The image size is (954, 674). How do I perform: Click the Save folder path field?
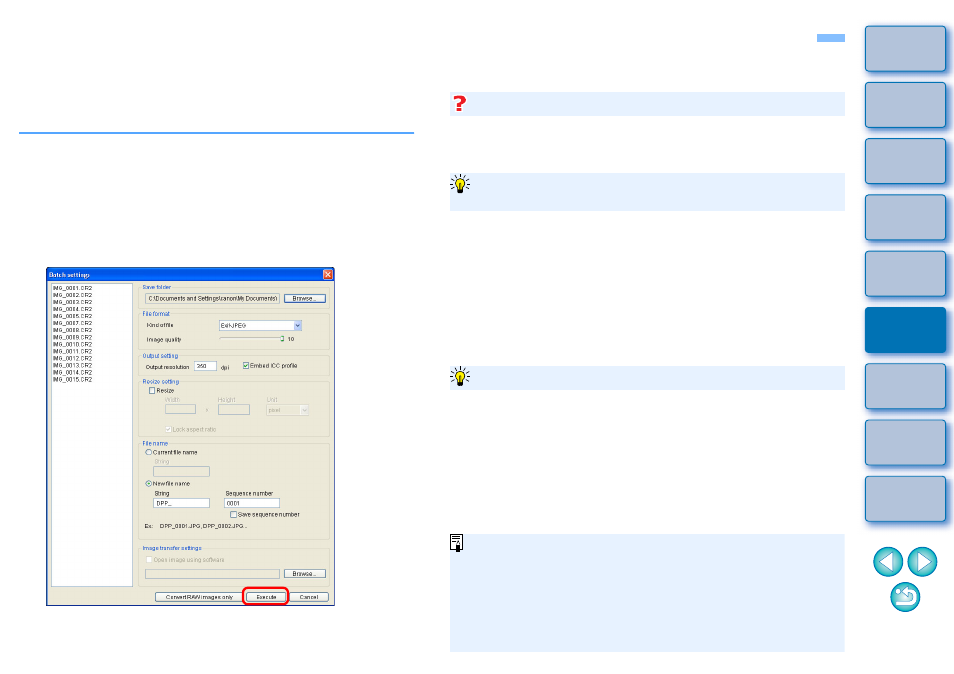coord(212,299)
